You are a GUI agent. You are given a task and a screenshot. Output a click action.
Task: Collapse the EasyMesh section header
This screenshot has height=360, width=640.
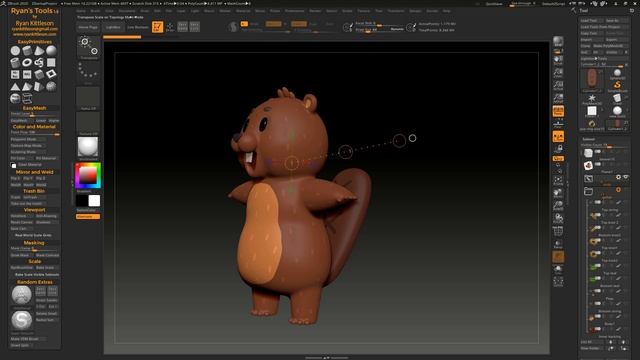point(35,108)
